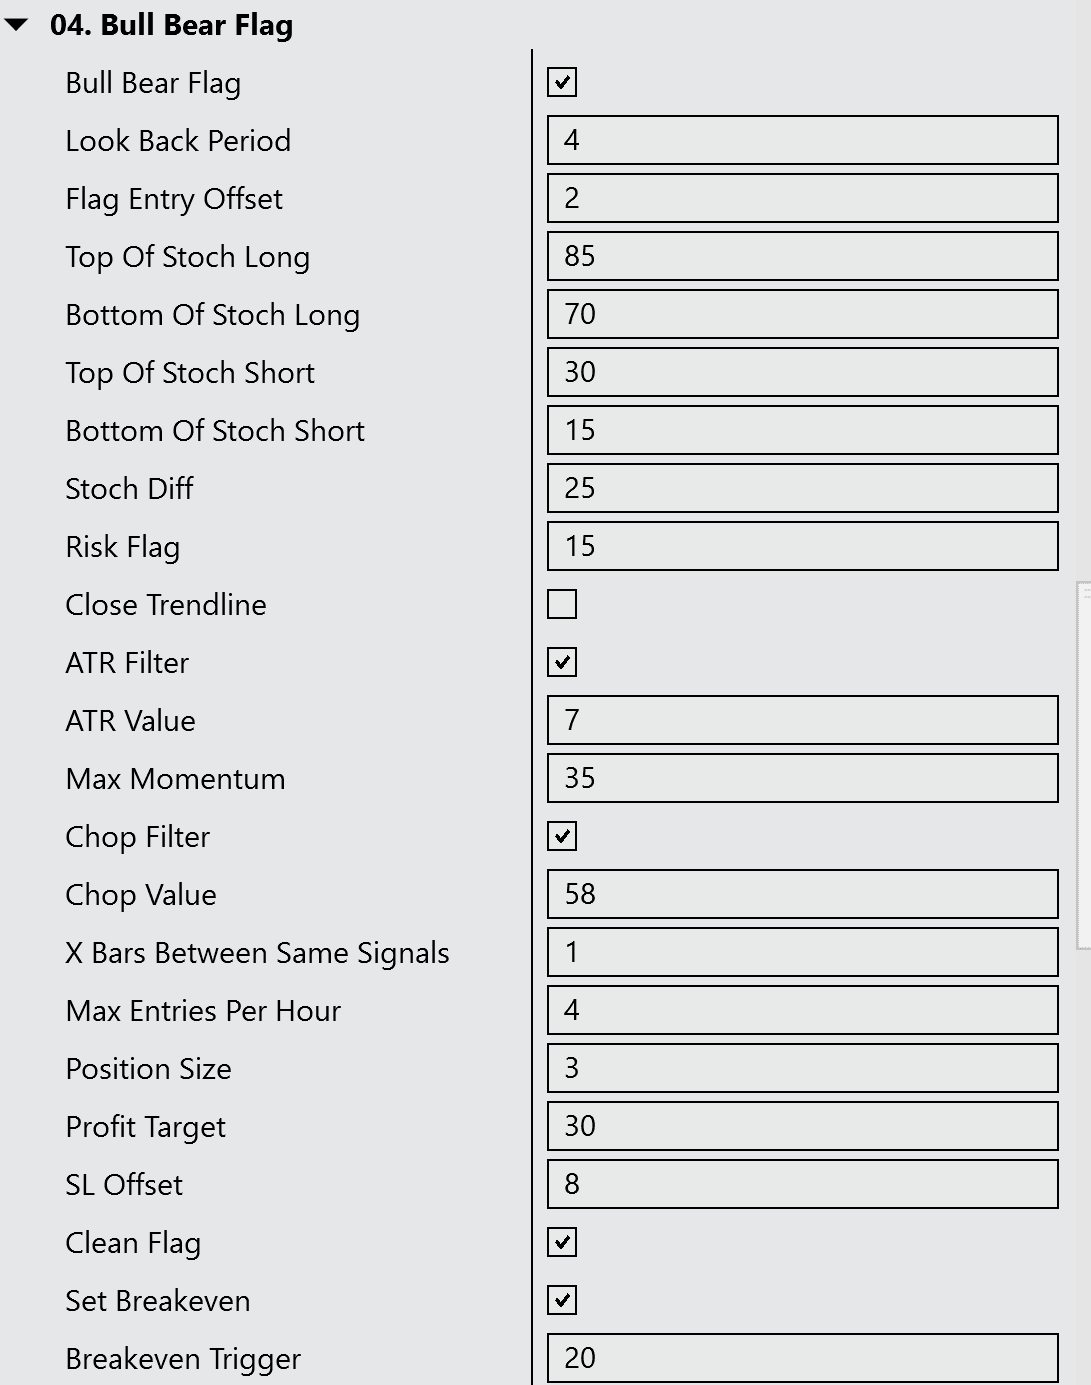Image resolution: width=1091 pixels, height=1385 pixels.
Task: Edit the Max Momentum field
Action: [x=802, y=778]
